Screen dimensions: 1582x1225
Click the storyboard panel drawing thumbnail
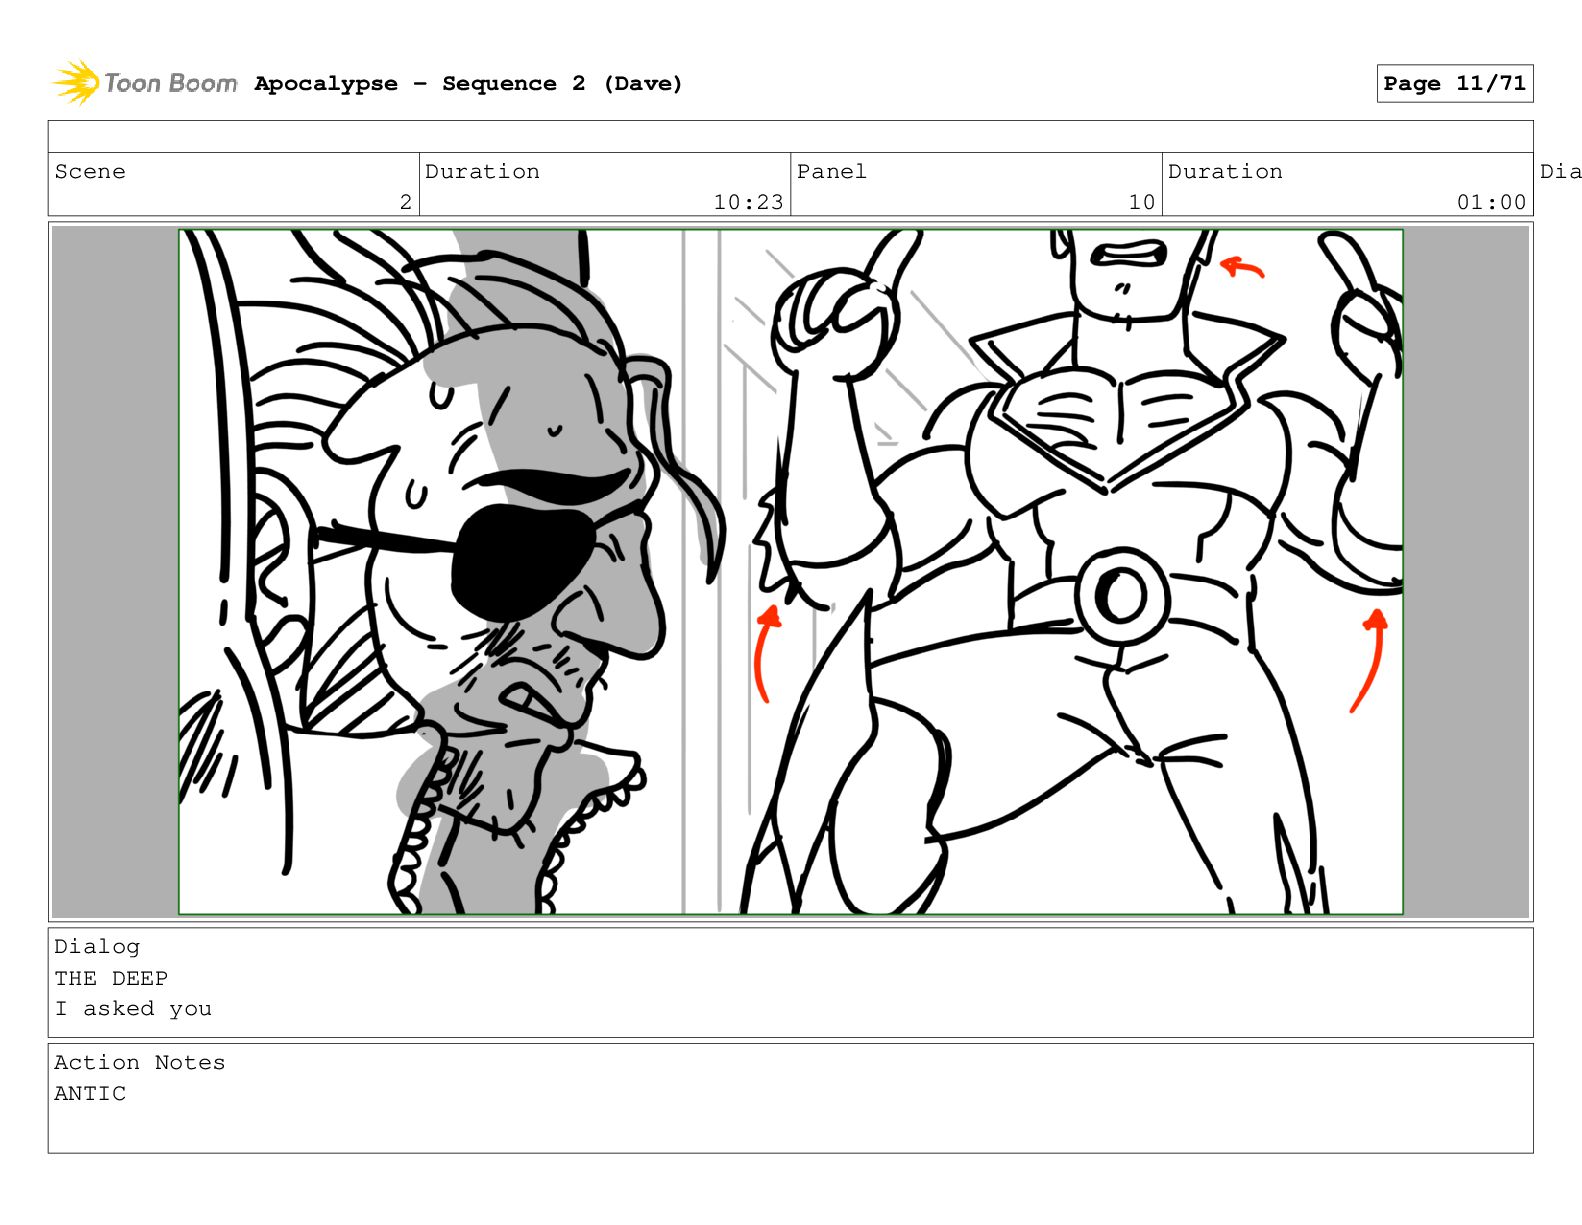[x=790, y=572]
